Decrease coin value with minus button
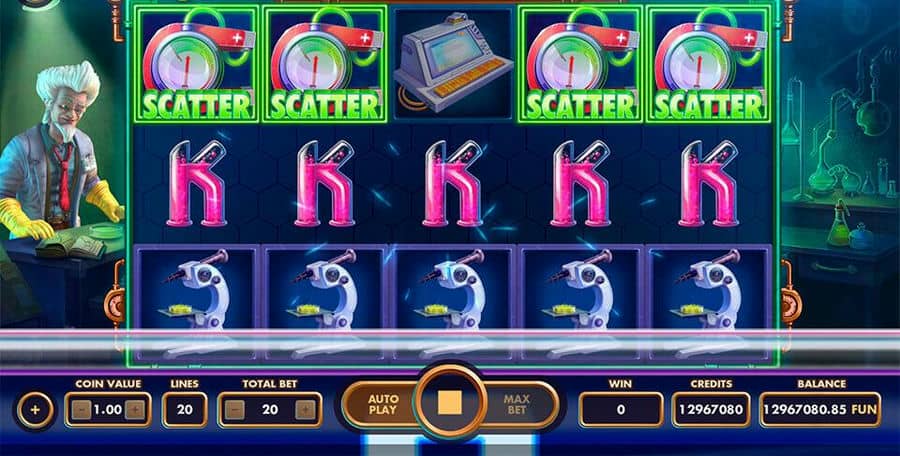Viewport: 900px width, 456px height. pos(81,409)
